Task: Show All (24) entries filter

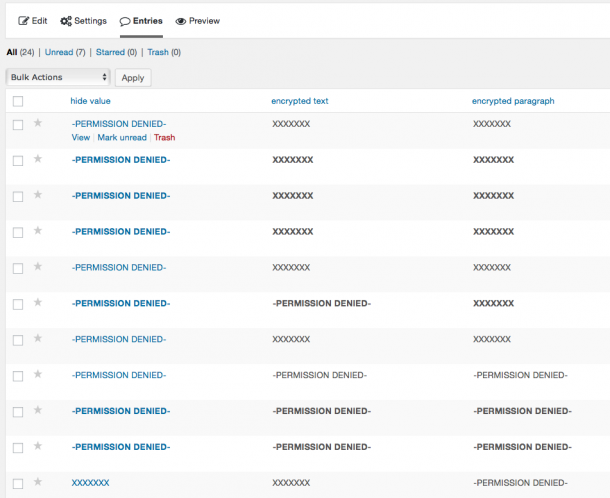Action: [20, 52]
